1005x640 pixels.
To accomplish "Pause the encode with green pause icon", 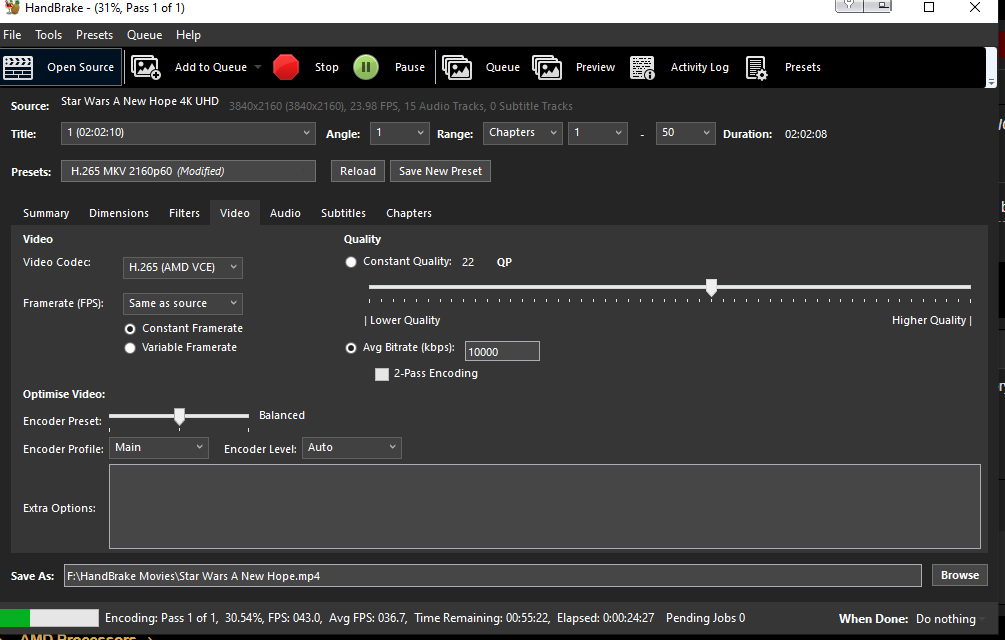I will 366,68.
